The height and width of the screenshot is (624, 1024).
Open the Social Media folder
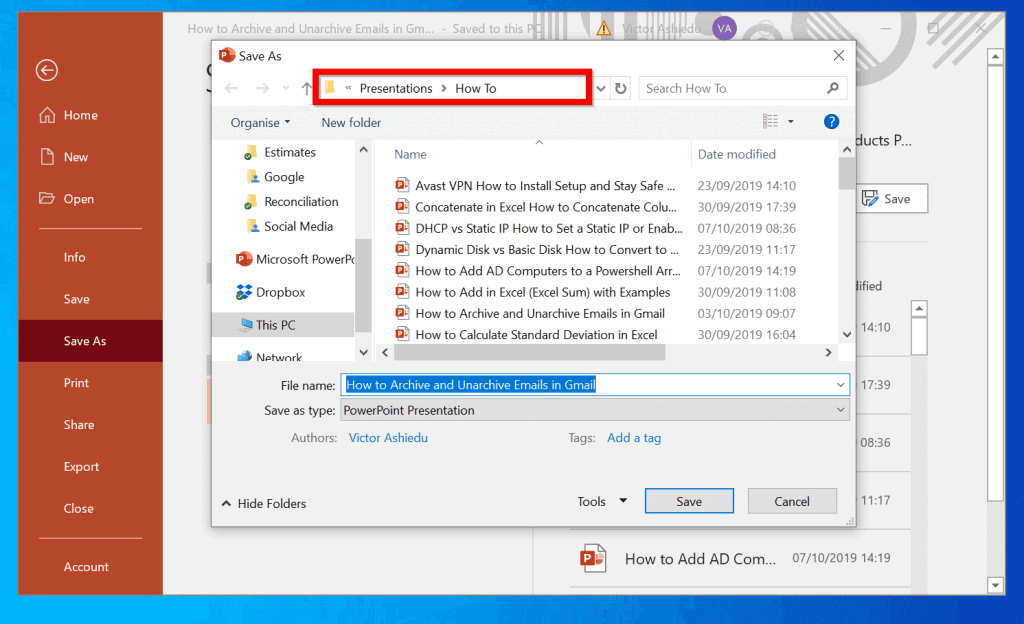click(290, 226)
